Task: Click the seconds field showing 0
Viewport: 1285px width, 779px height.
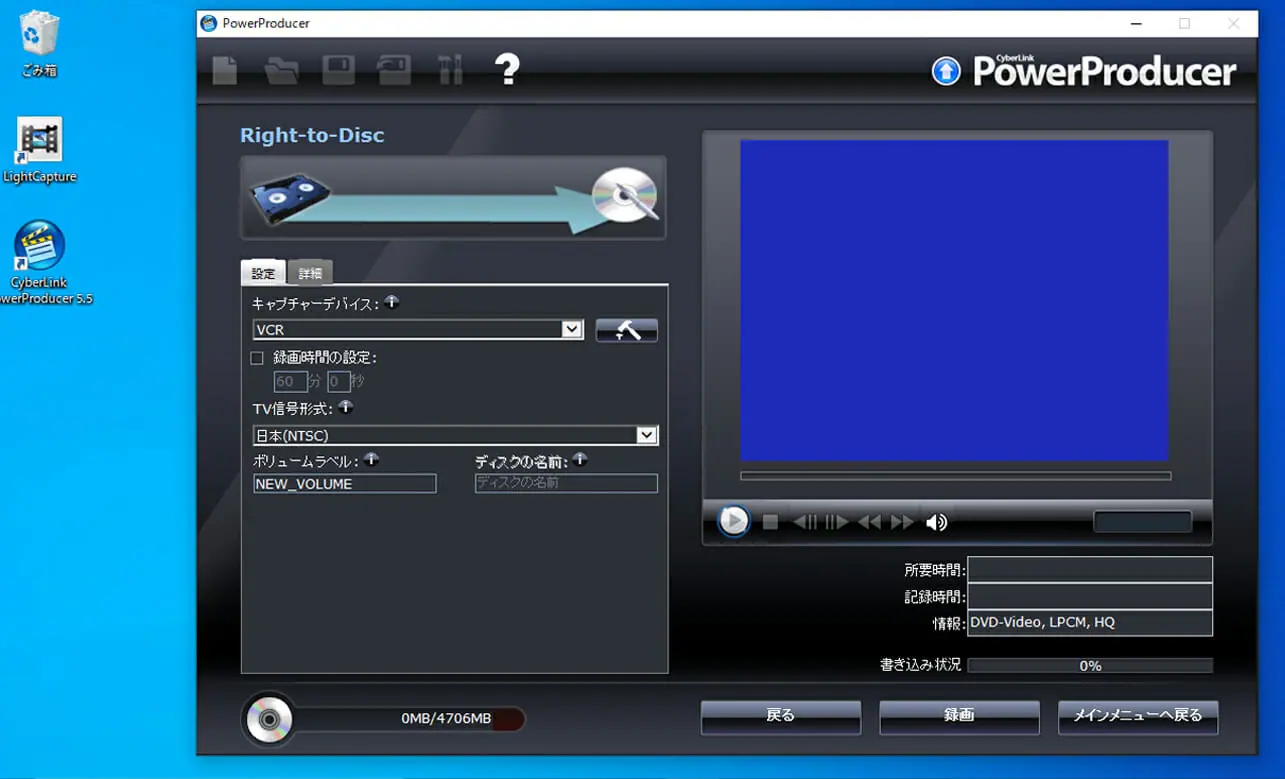Action: (339, 382)
